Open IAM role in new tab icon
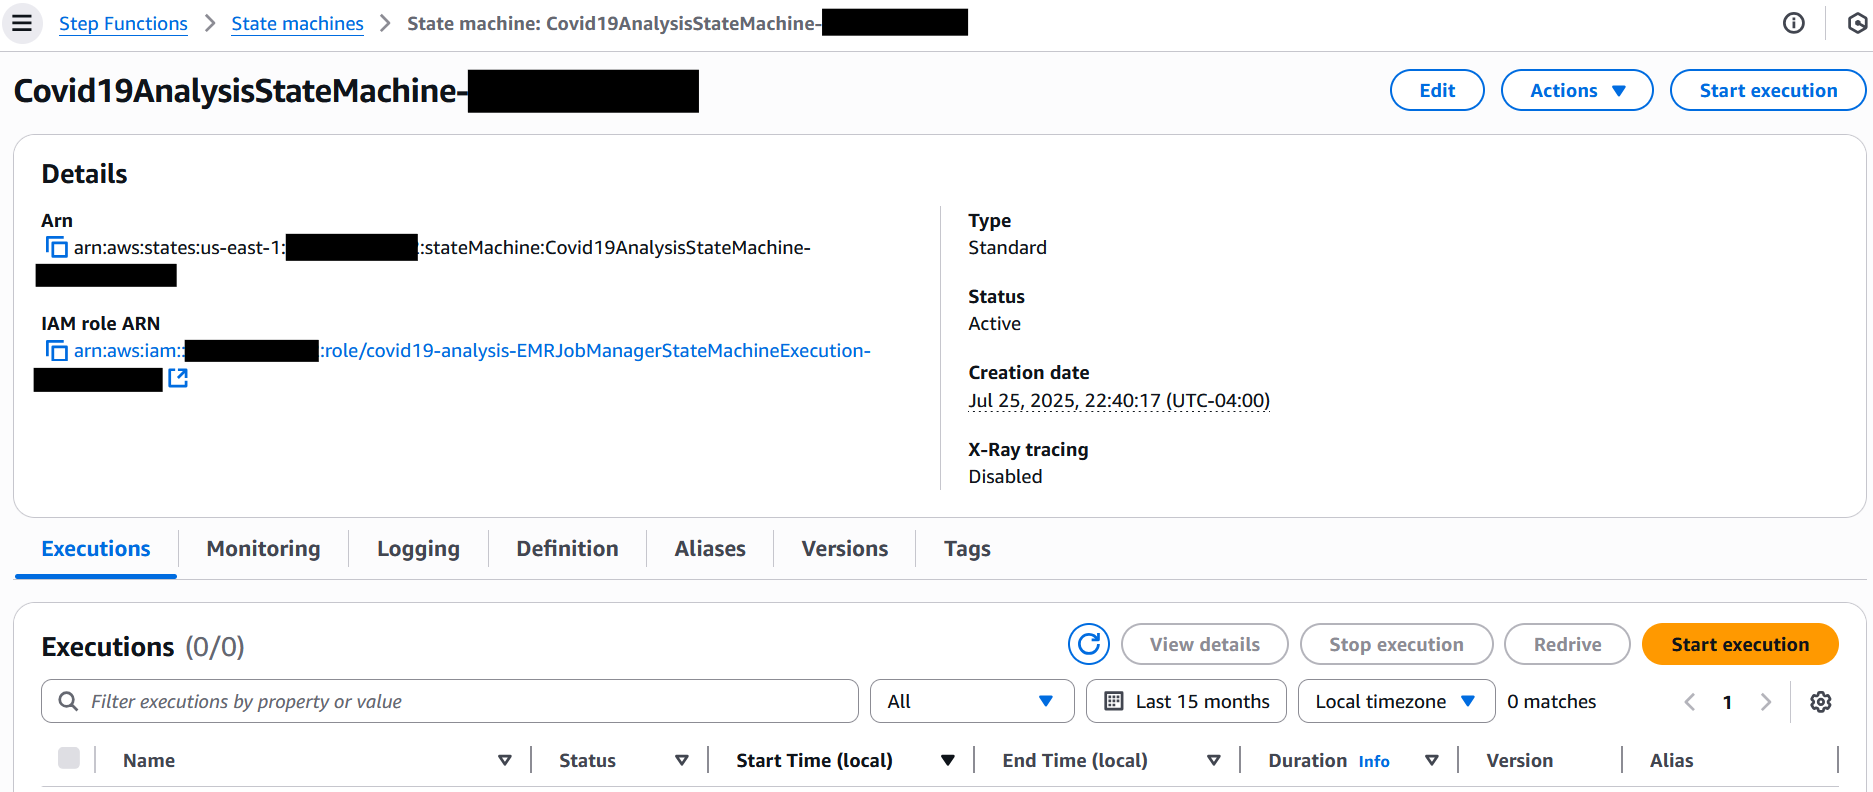Screen dimensions: 1873x792 [178, 378]
